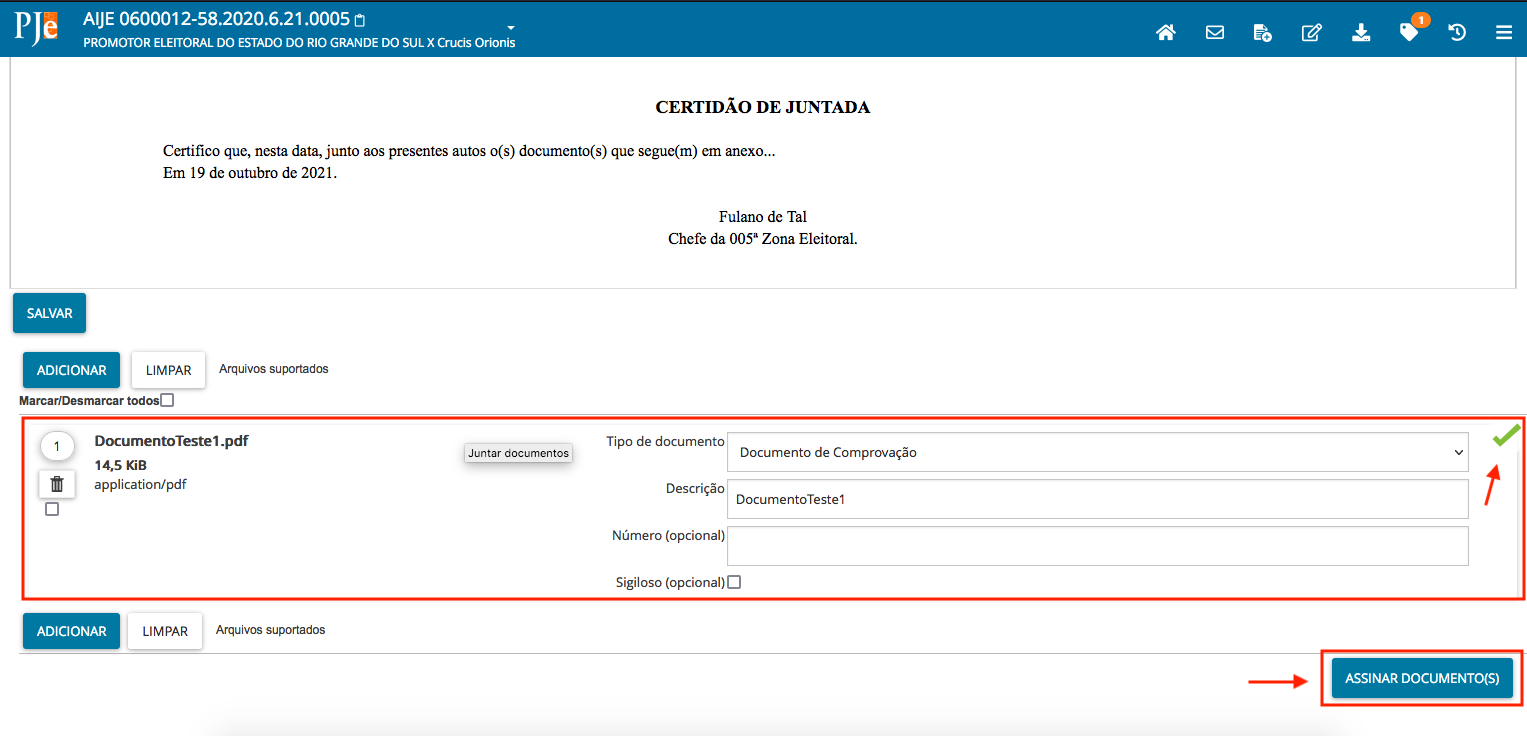Open the tags icon with badge 1
The width and height of the screenshot is (1527, 736).
1410,31
